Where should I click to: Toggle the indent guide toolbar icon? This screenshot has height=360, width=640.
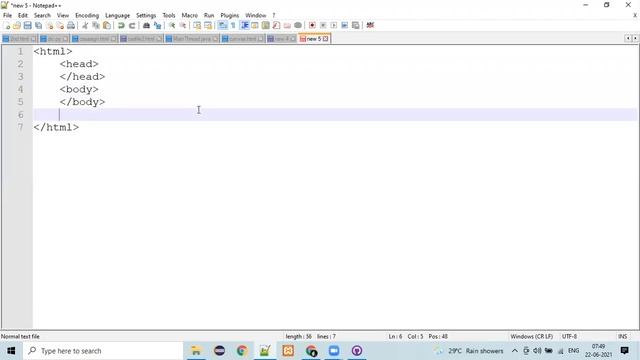(x=244, y=25)
